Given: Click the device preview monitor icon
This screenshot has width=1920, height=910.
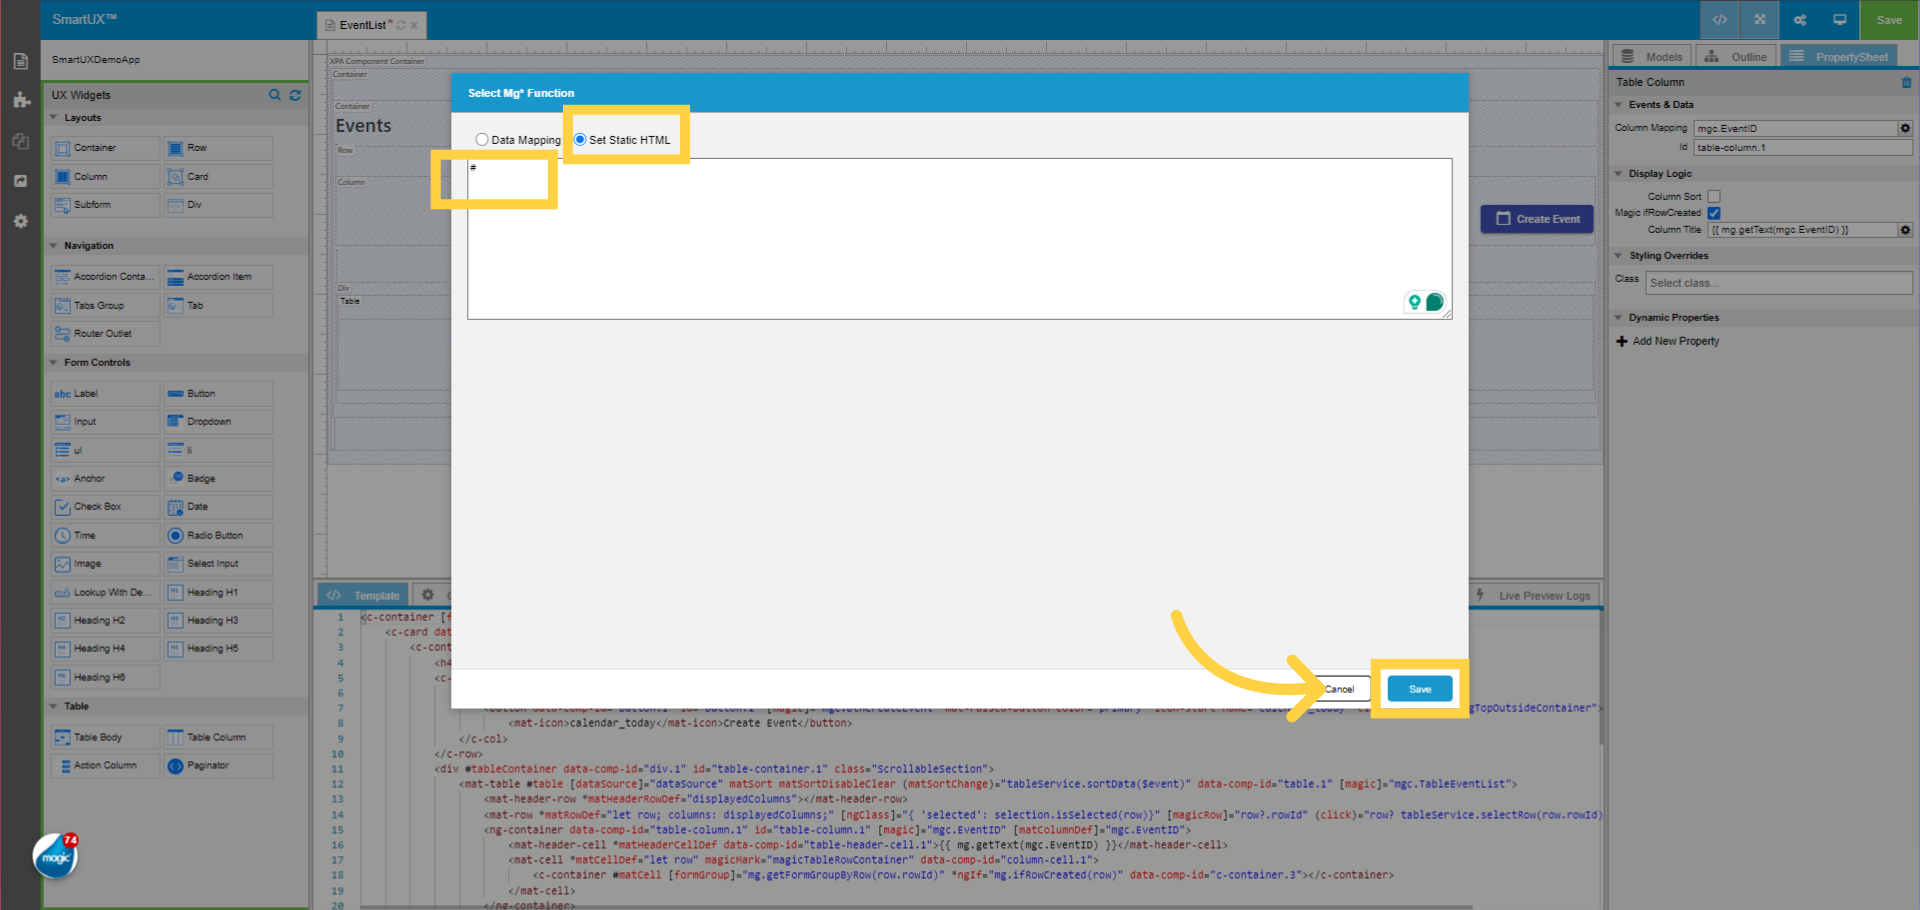Looking at the screenshot, I should [1839, 19].
